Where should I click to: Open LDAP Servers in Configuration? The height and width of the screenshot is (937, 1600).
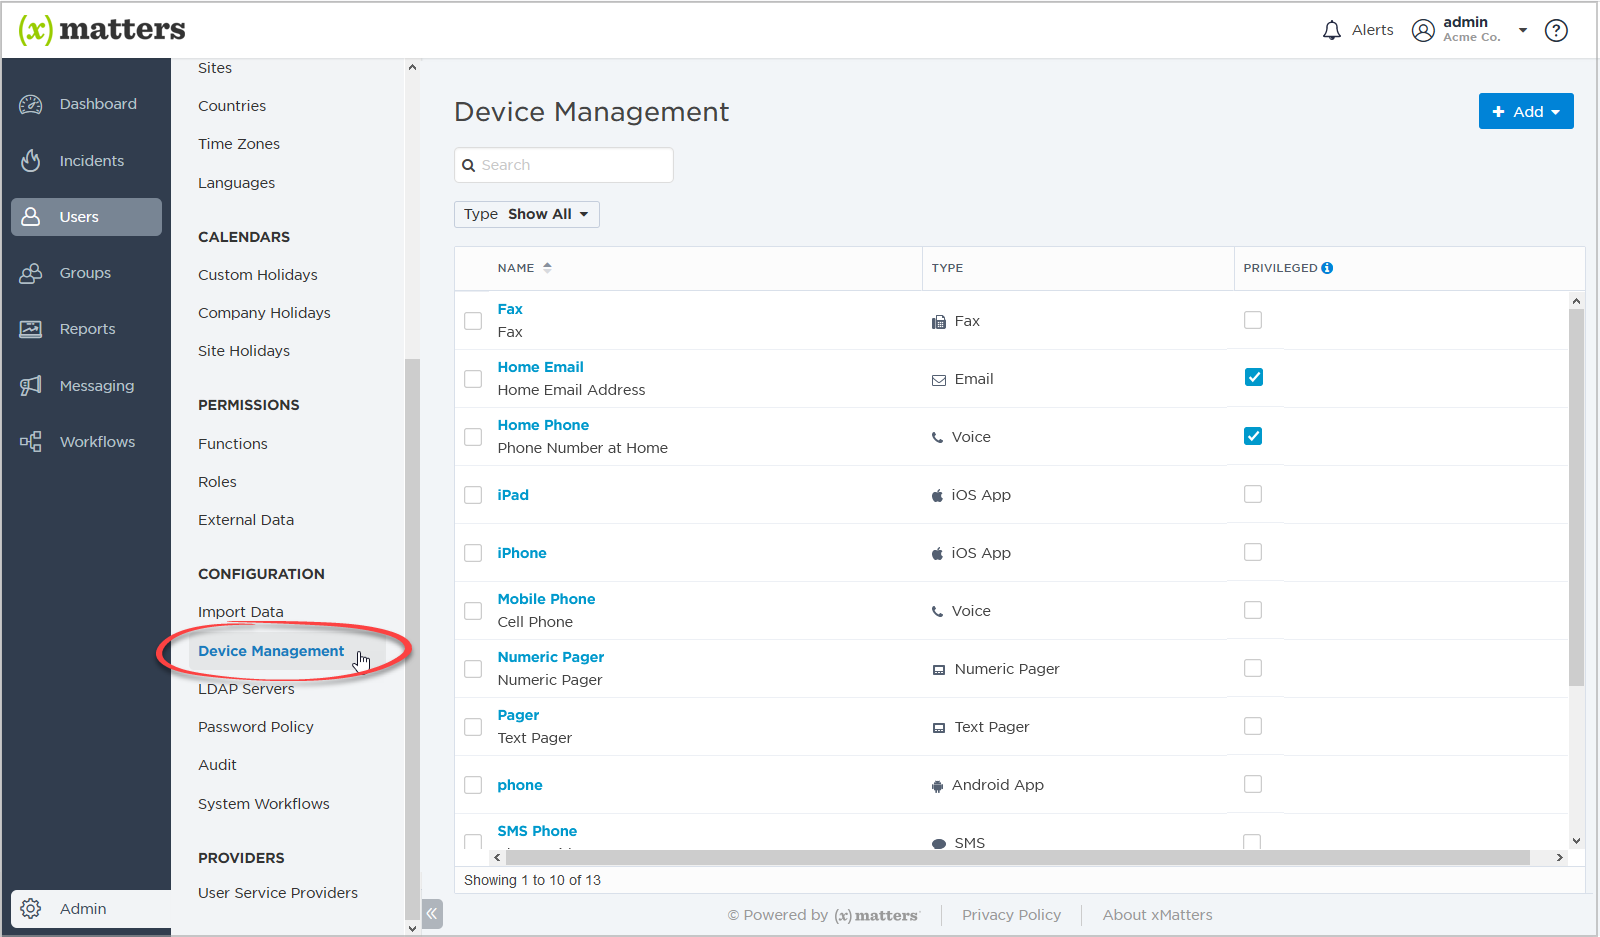tap(246, 689)
